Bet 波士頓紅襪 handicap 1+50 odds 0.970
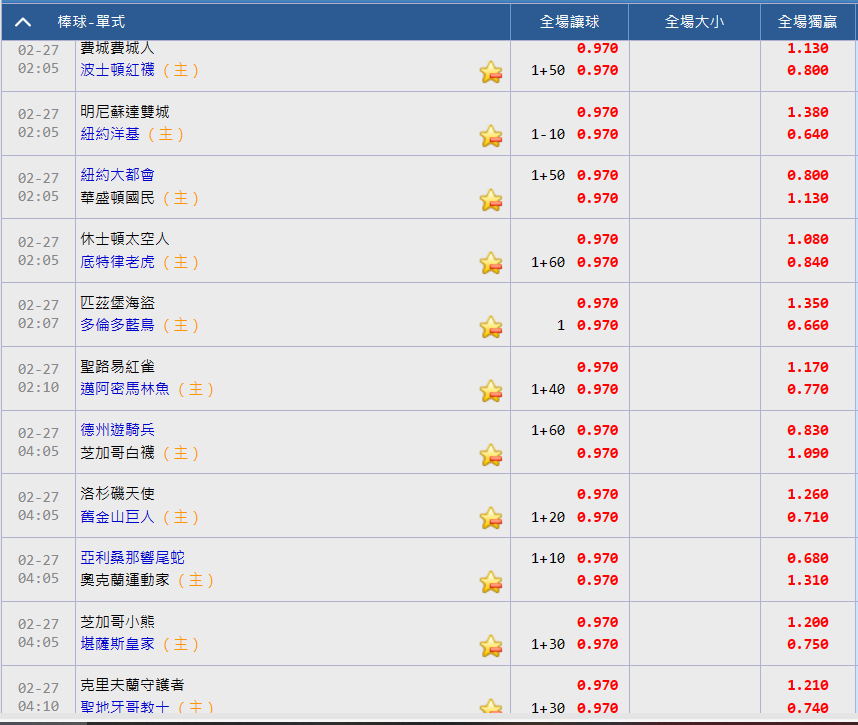 tap(598, 70)
